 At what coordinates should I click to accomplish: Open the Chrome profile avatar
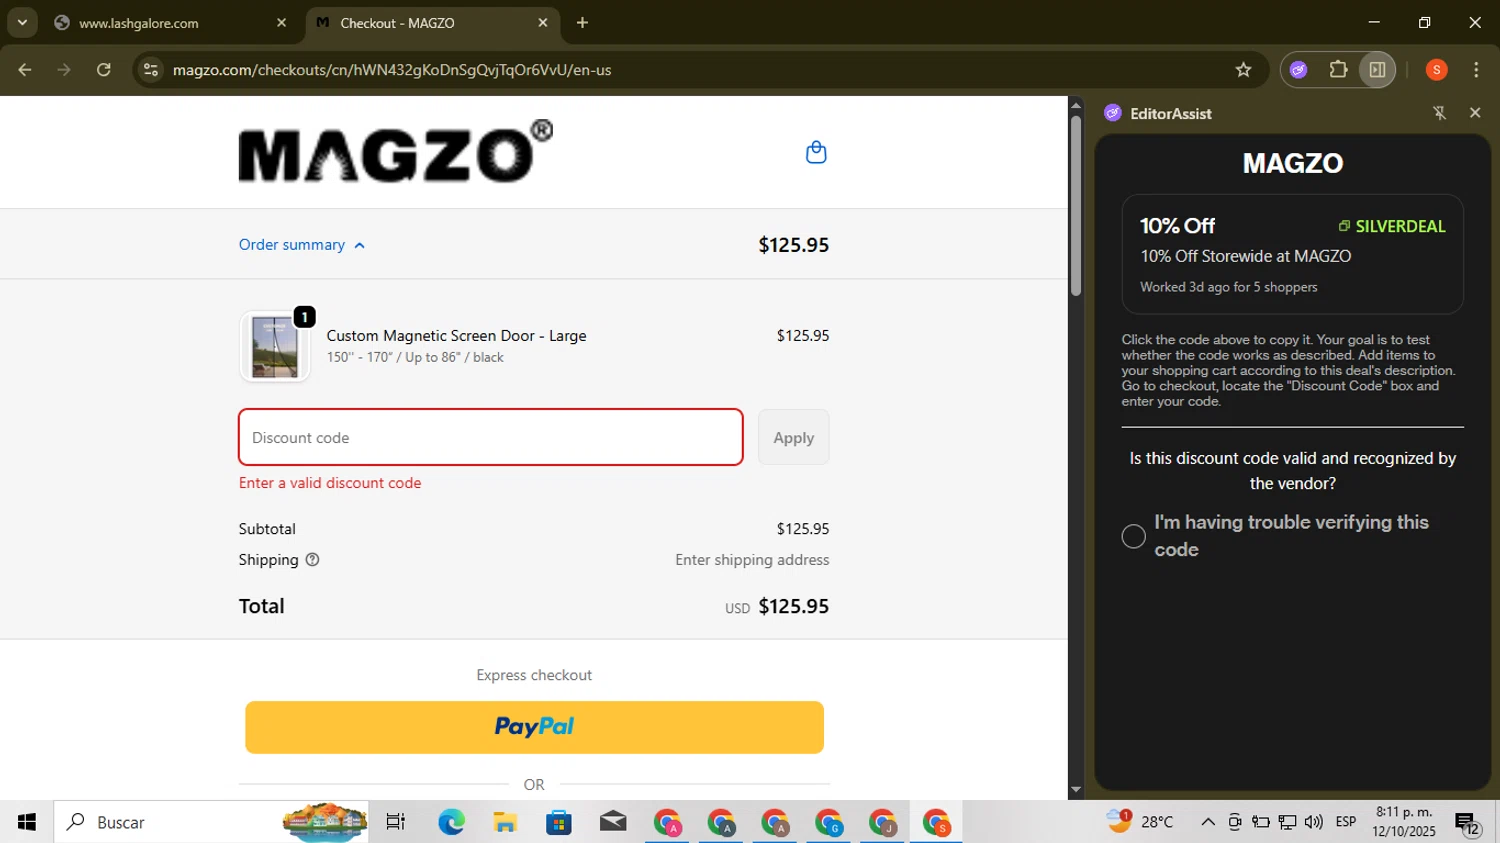[1436, 70]
